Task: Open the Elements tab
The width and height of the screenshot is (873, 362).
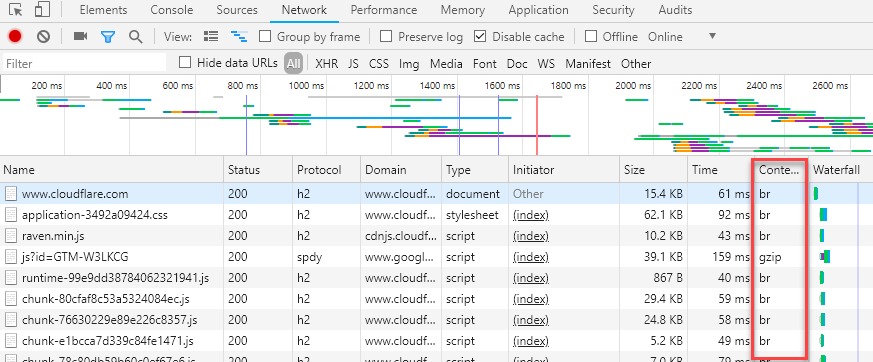Action: click(103, 10)
